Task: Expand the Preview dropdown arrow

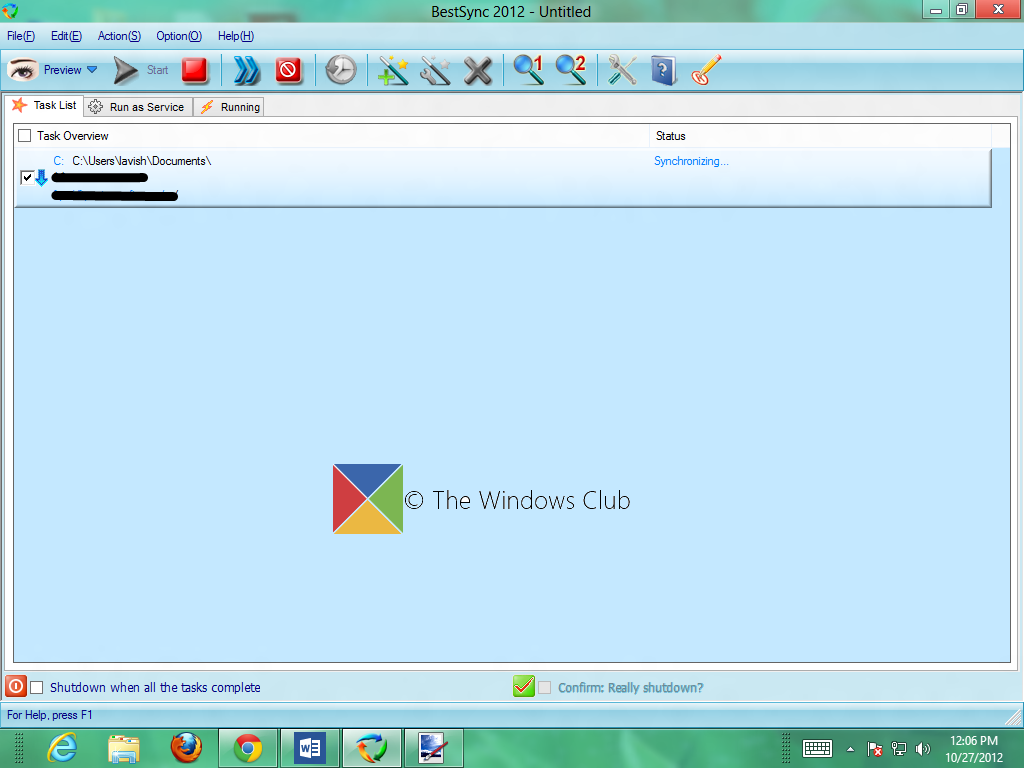Action: pyautogui.click(x=92, y=70)
